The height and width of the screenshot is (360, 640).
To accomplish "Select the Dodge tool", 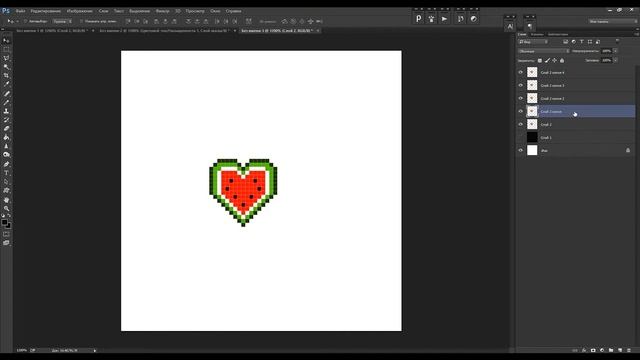I will tap(6, 155).
